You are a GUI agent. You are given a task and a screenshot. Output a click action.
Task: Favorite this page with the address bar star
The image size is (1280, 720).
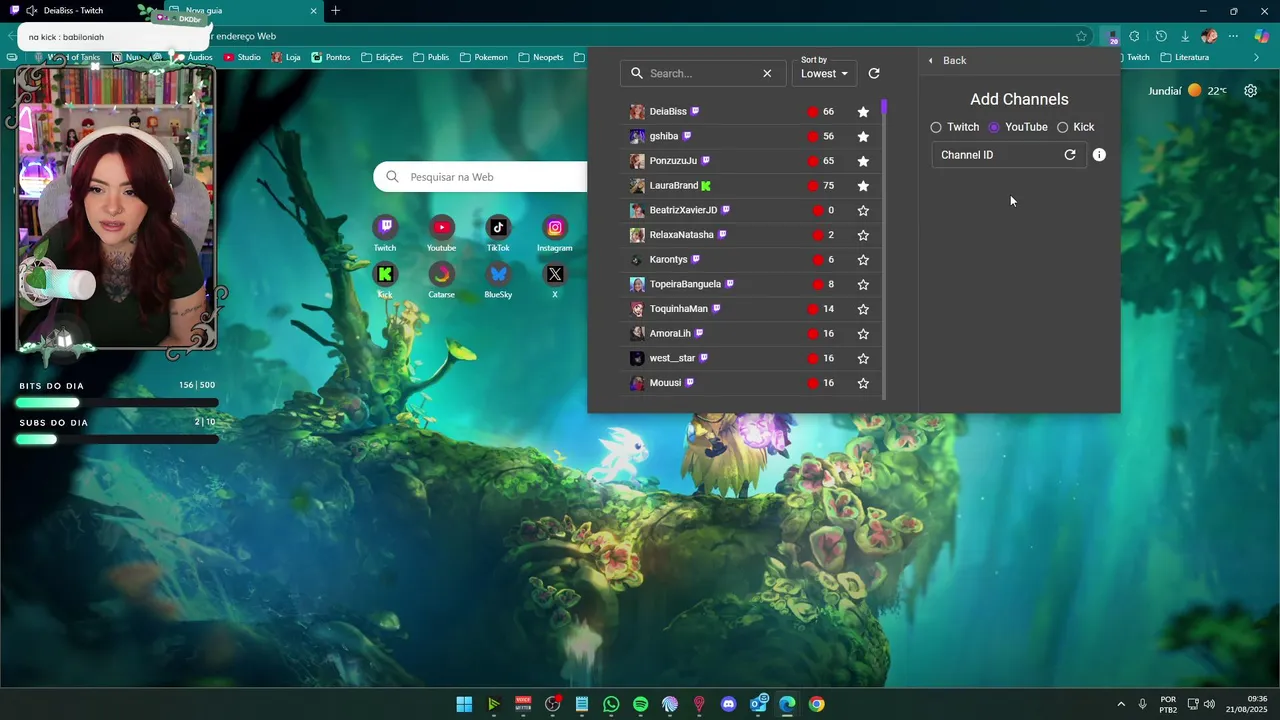[x=1081, y=36]
